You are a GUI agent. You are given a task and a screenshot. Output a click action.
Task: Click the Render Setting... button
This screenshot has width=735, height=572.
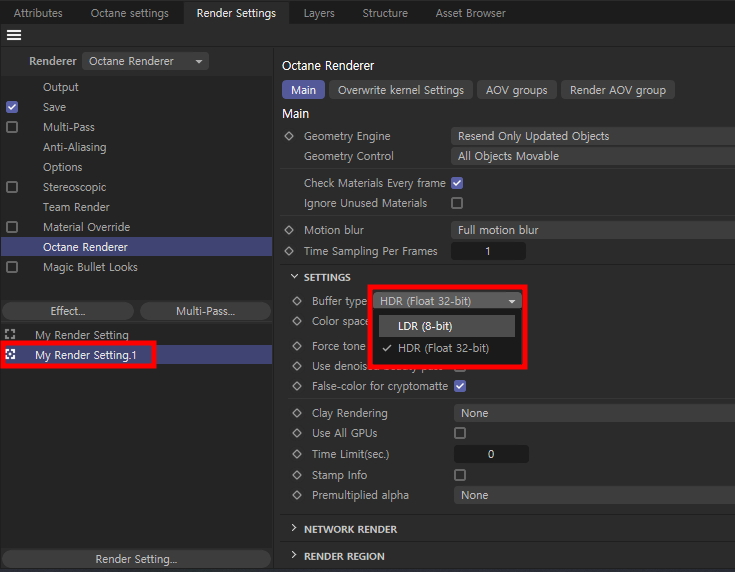(x=136, y=559)
